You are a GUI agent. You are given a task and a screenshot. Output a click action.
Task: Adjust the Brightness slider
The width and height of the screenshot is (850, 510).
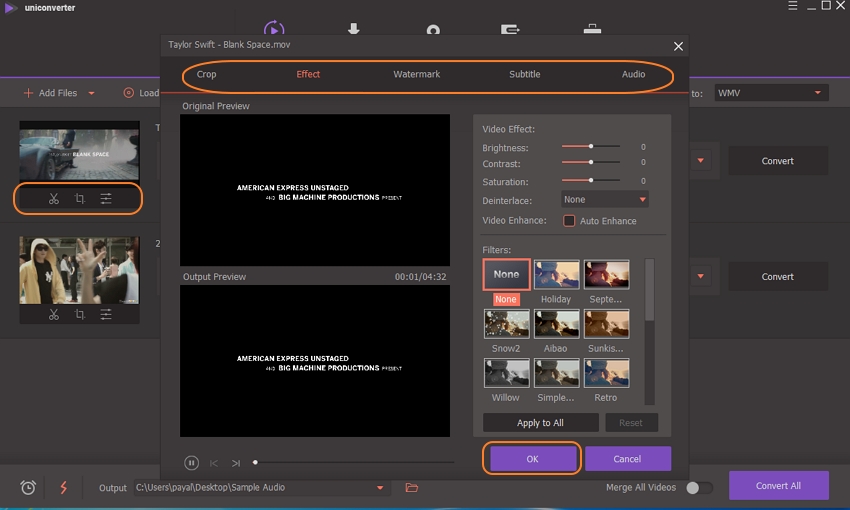tap(591, 146)
